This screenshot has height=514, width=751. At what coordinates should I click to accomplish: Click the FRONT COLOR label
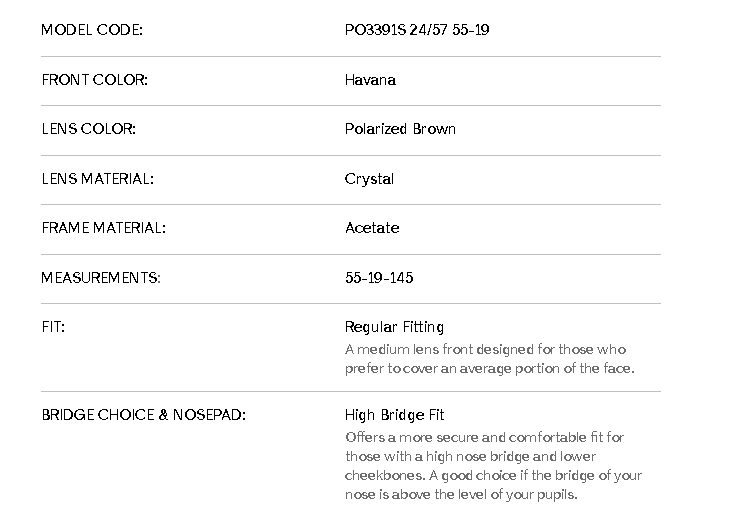[94, 80]
